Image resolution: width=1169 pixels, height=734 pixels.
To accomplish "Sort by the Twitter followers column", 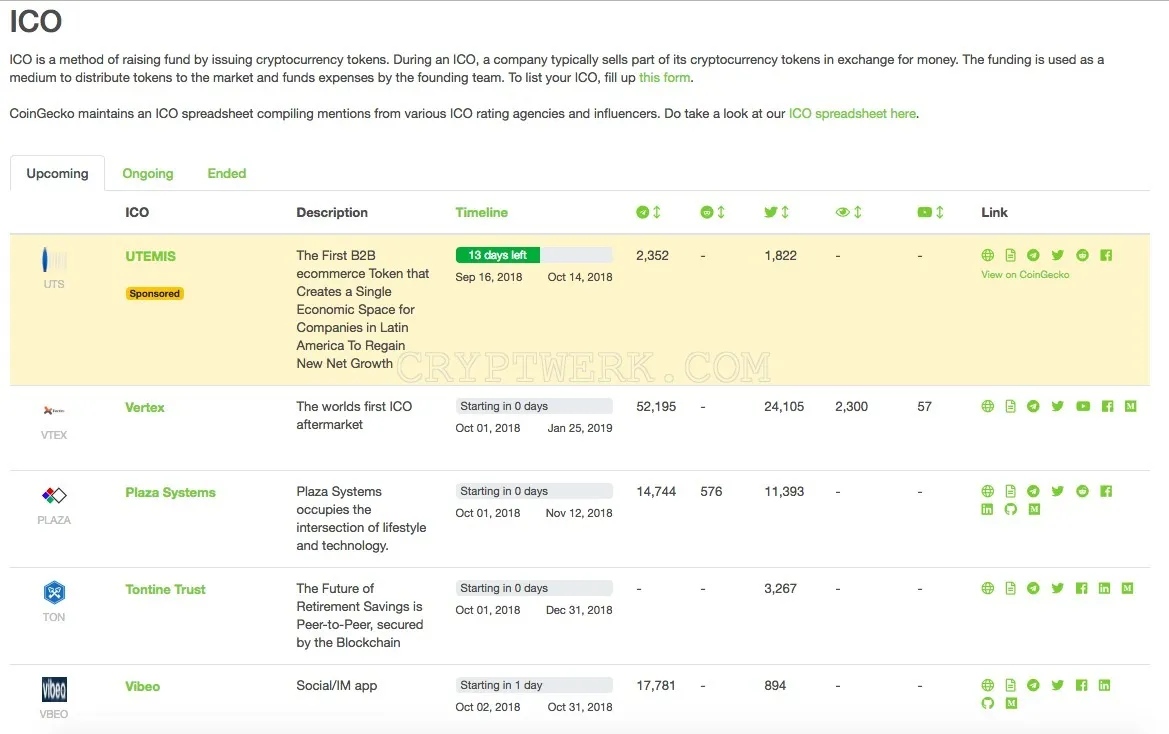I will click(x=776, y=212).
